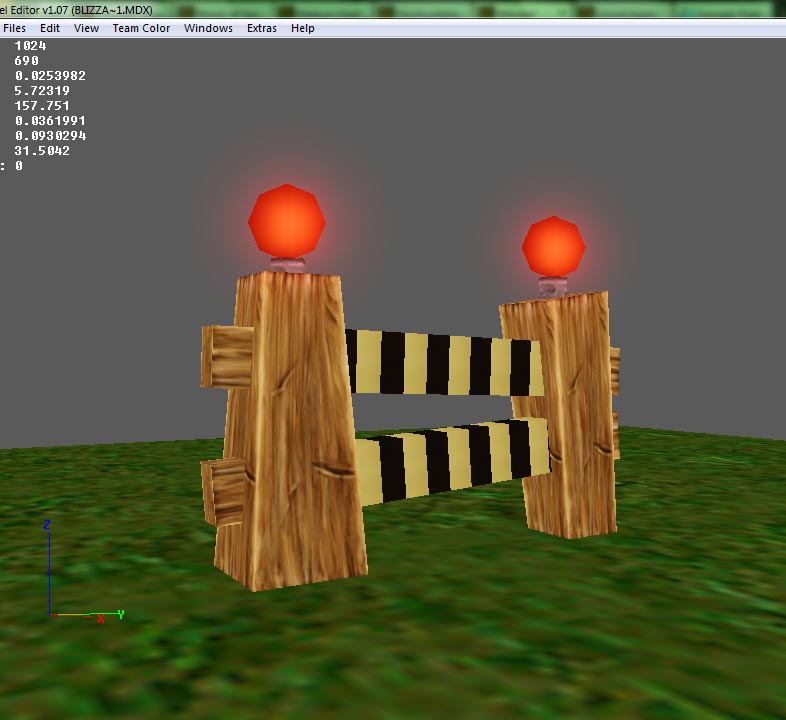Viewport: 786px width, 720px height.
Task: Click the upper wooden peg on left post
Action: tap(227, 356)
